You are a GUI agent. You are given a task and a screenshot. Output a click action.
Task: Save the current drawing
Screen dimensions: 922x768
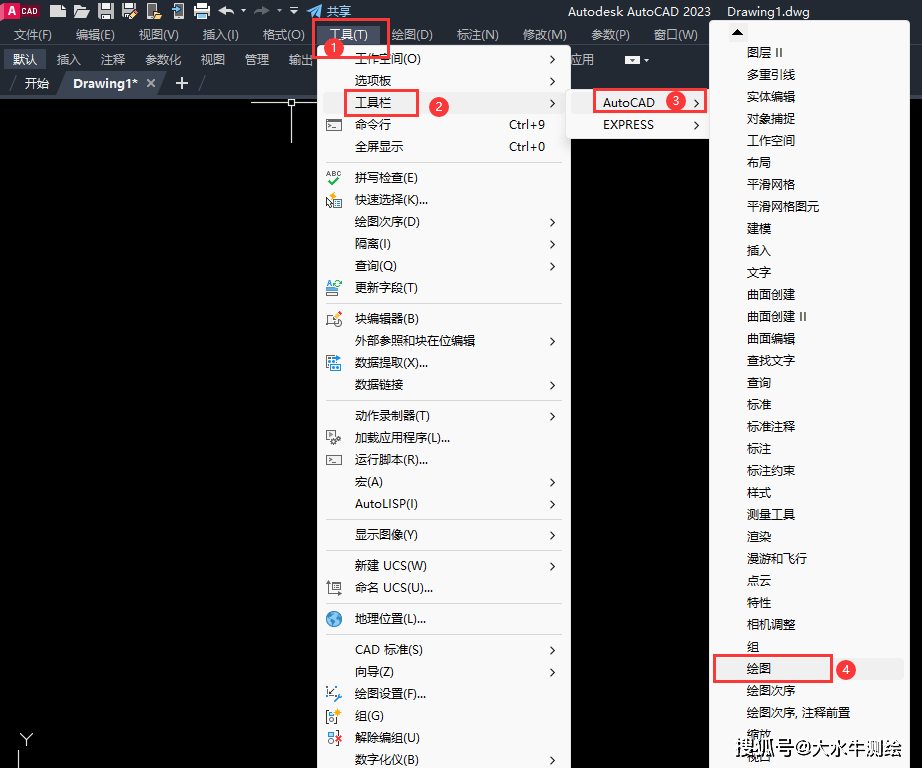[106, 11]
